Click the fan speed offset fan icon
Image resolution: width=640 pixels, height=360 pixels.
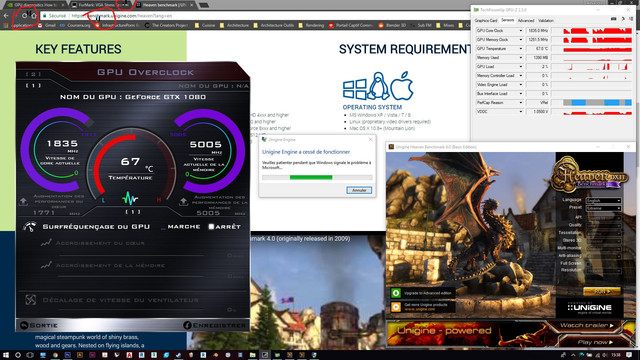pyautogui.click(x=31, y=300)
